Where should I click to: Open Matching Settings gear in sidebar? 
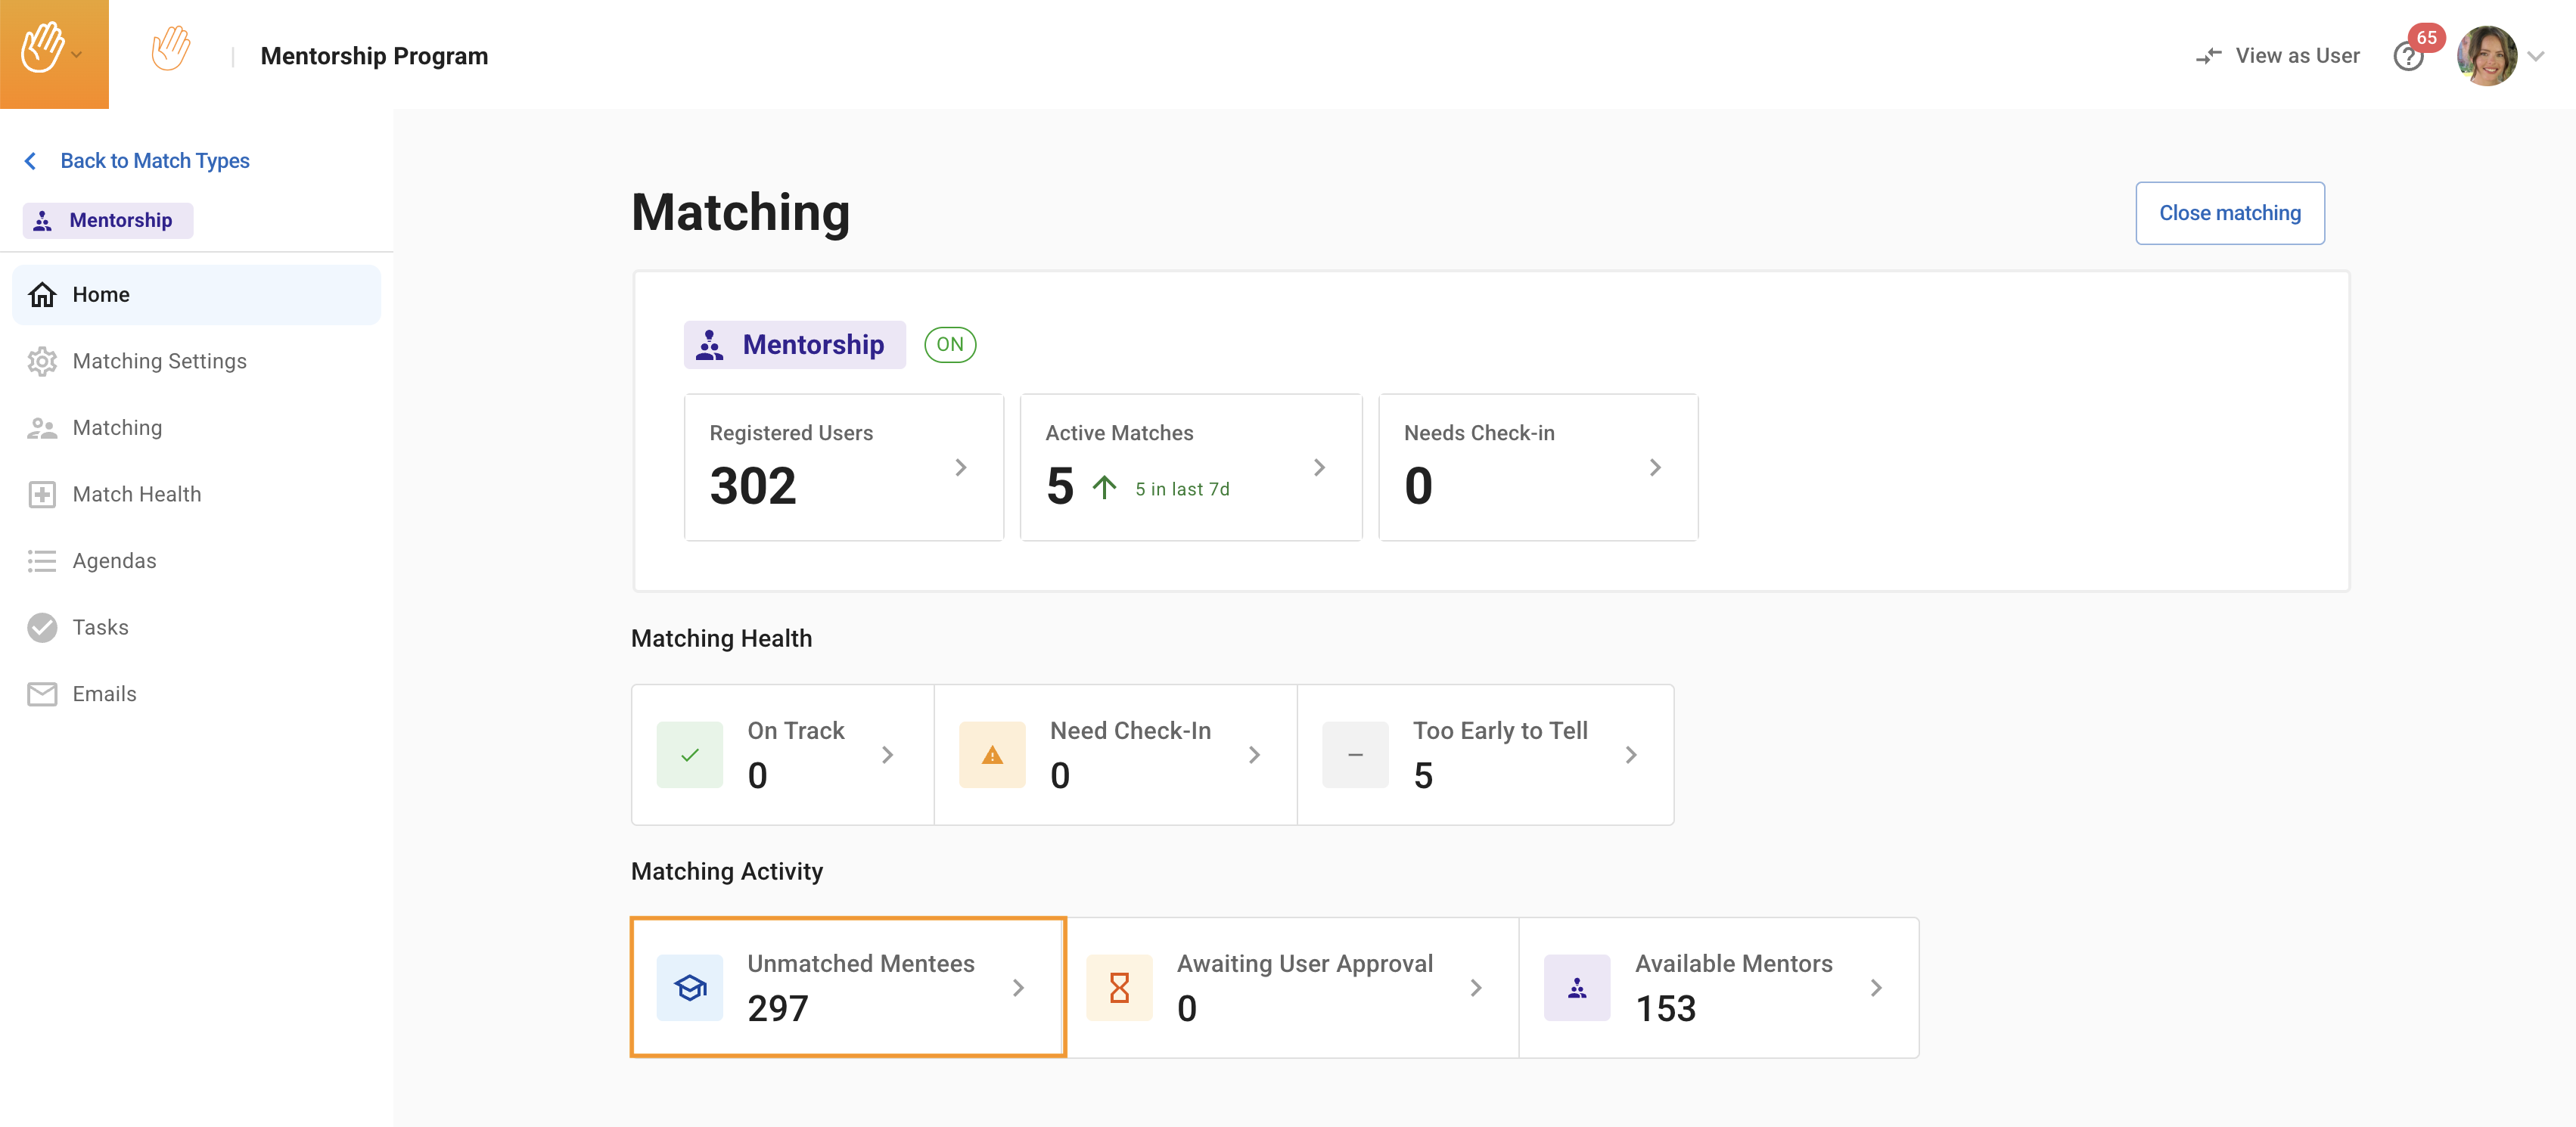point(42,361)
